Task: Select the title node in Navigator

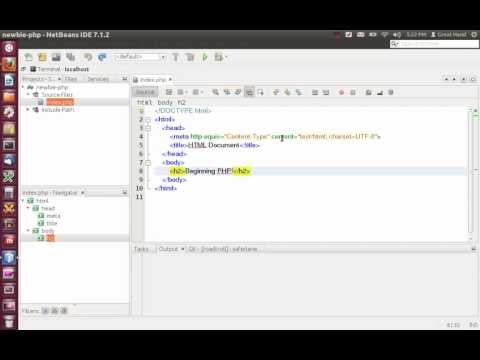Action: 52,223
